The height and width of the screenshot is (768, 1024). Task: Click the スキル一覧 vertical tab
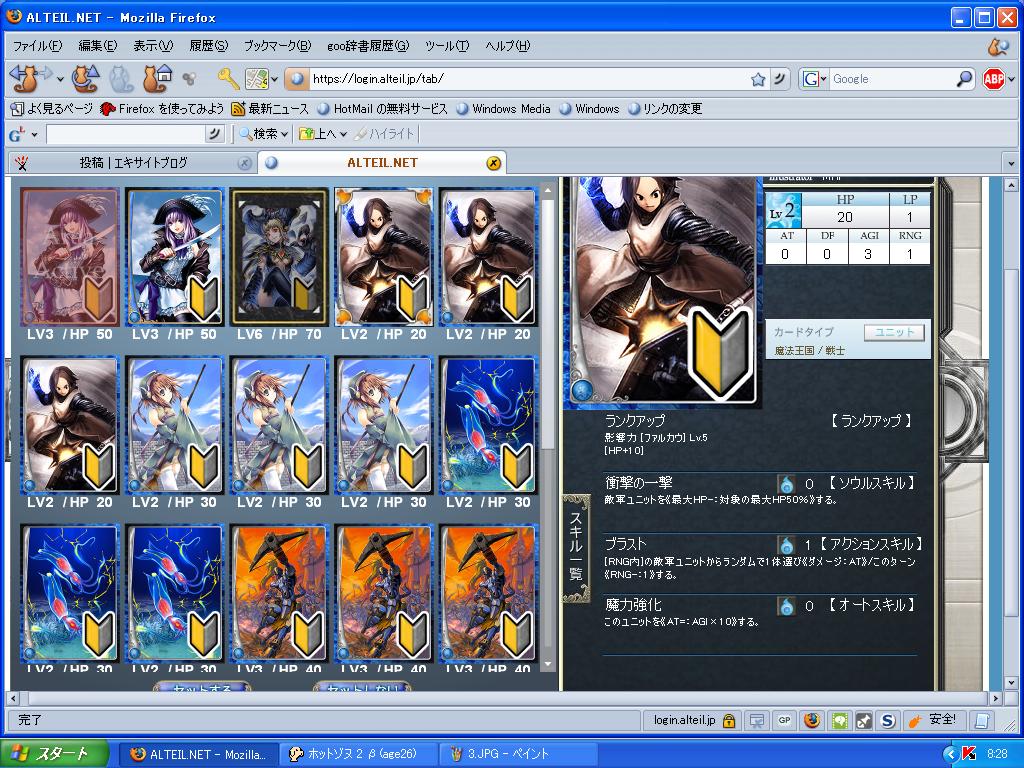pos(576,549)
